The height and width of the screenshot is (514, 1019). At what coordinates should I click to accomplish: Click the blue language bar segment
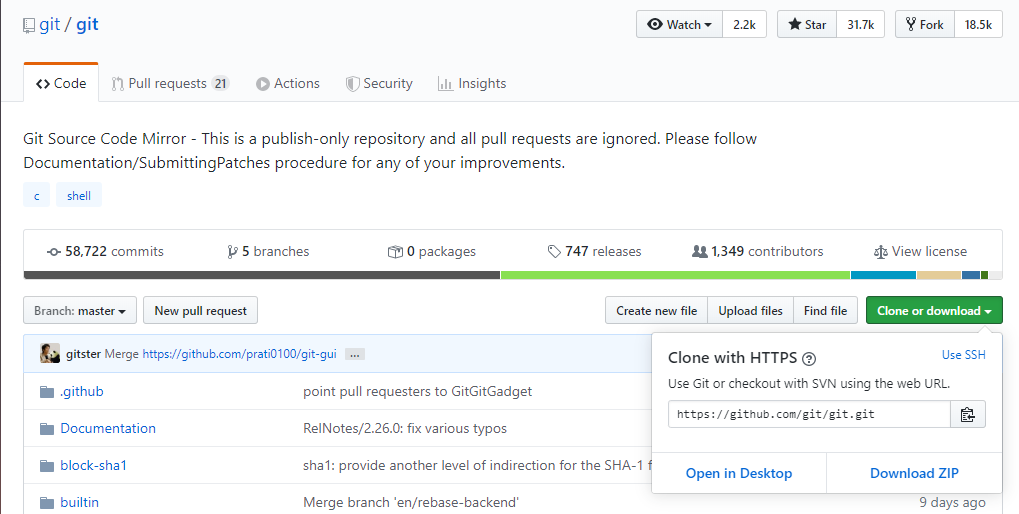pos(883,276)
